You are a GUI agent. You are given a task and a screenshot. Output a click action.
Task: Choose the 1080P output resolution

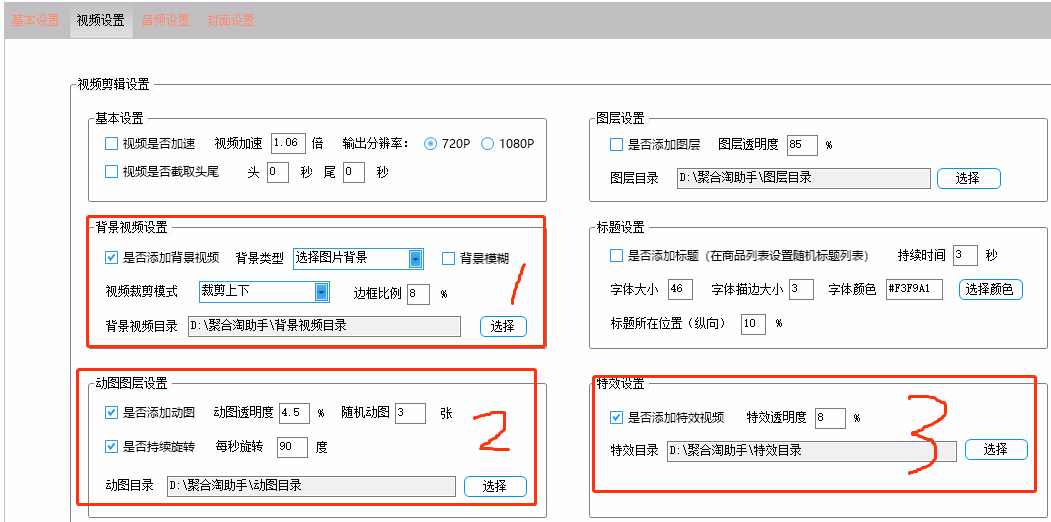click(487, 143)
